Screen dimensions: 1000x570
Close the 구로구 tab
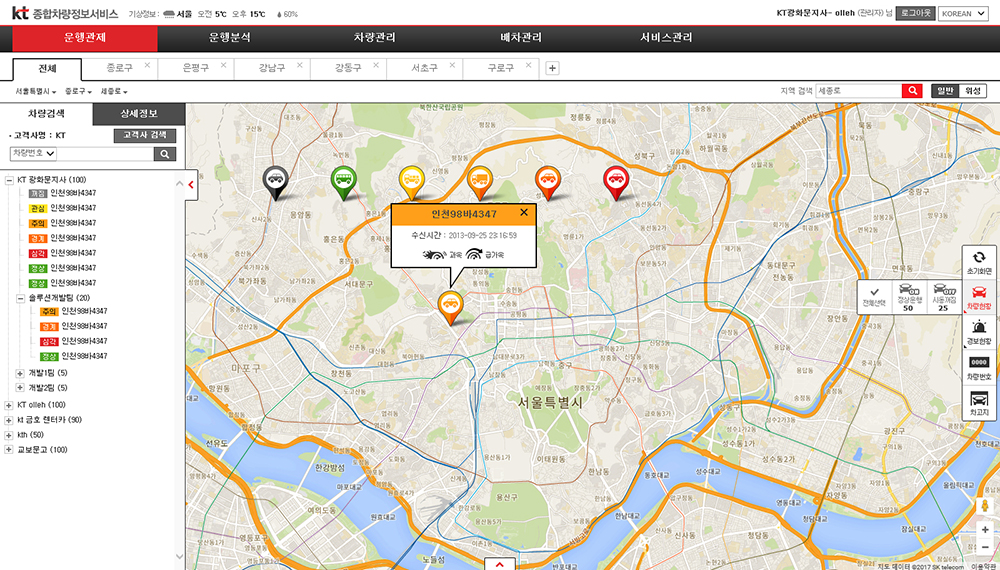[x=529, y=65]
